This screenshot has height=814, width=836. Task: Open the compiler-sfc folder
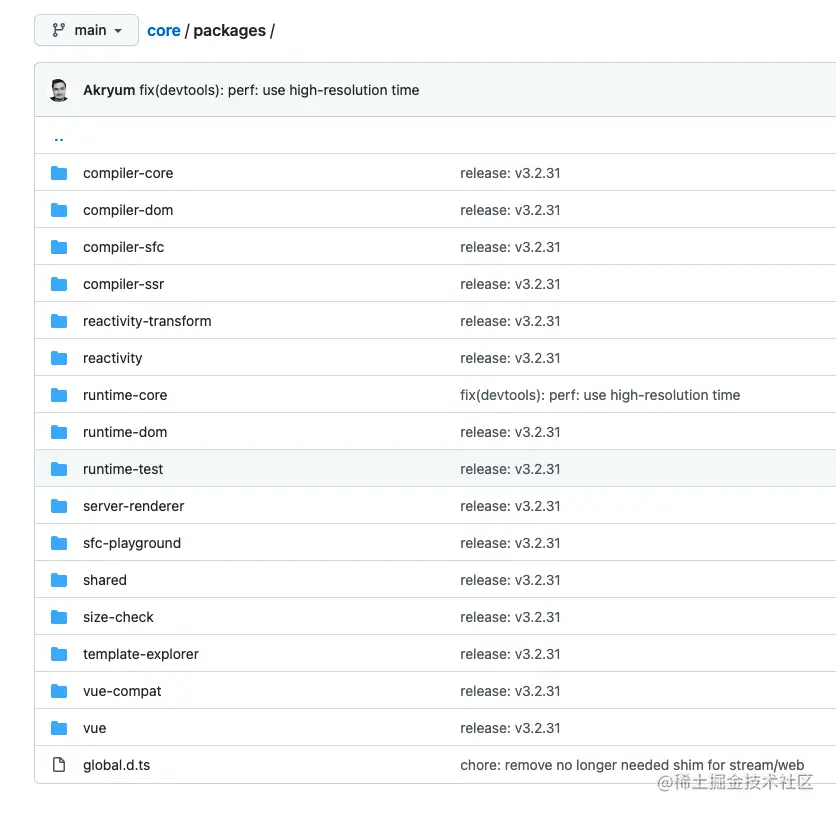[124, 247]
